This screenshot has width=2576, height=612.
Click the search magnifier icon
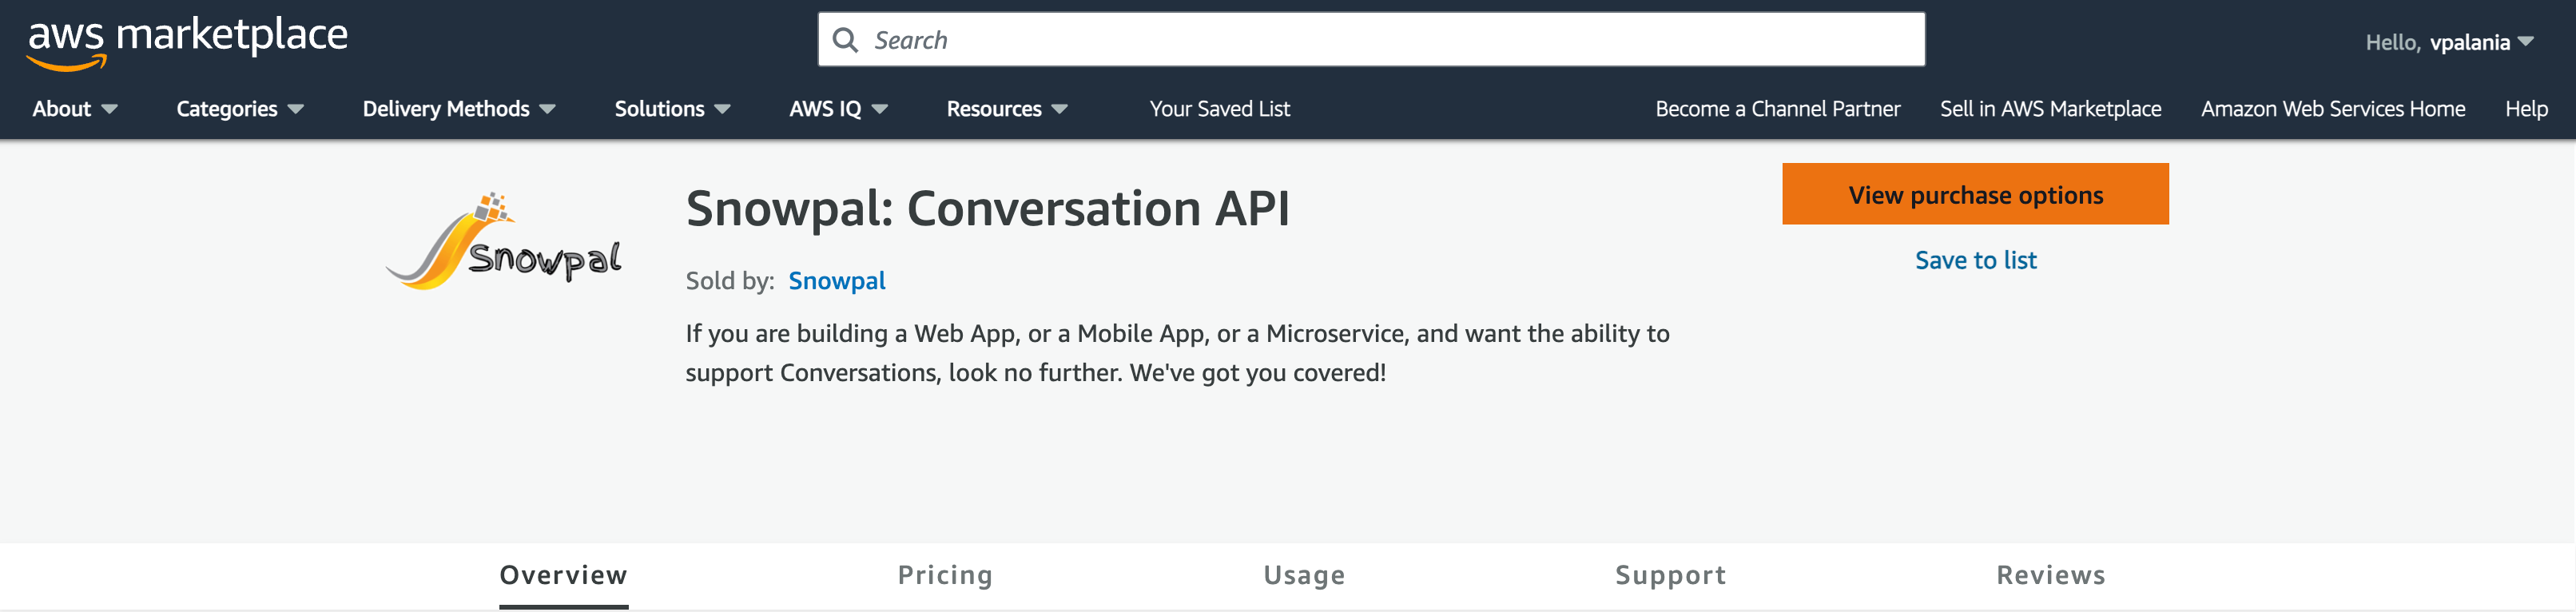[x=845, y=40]
